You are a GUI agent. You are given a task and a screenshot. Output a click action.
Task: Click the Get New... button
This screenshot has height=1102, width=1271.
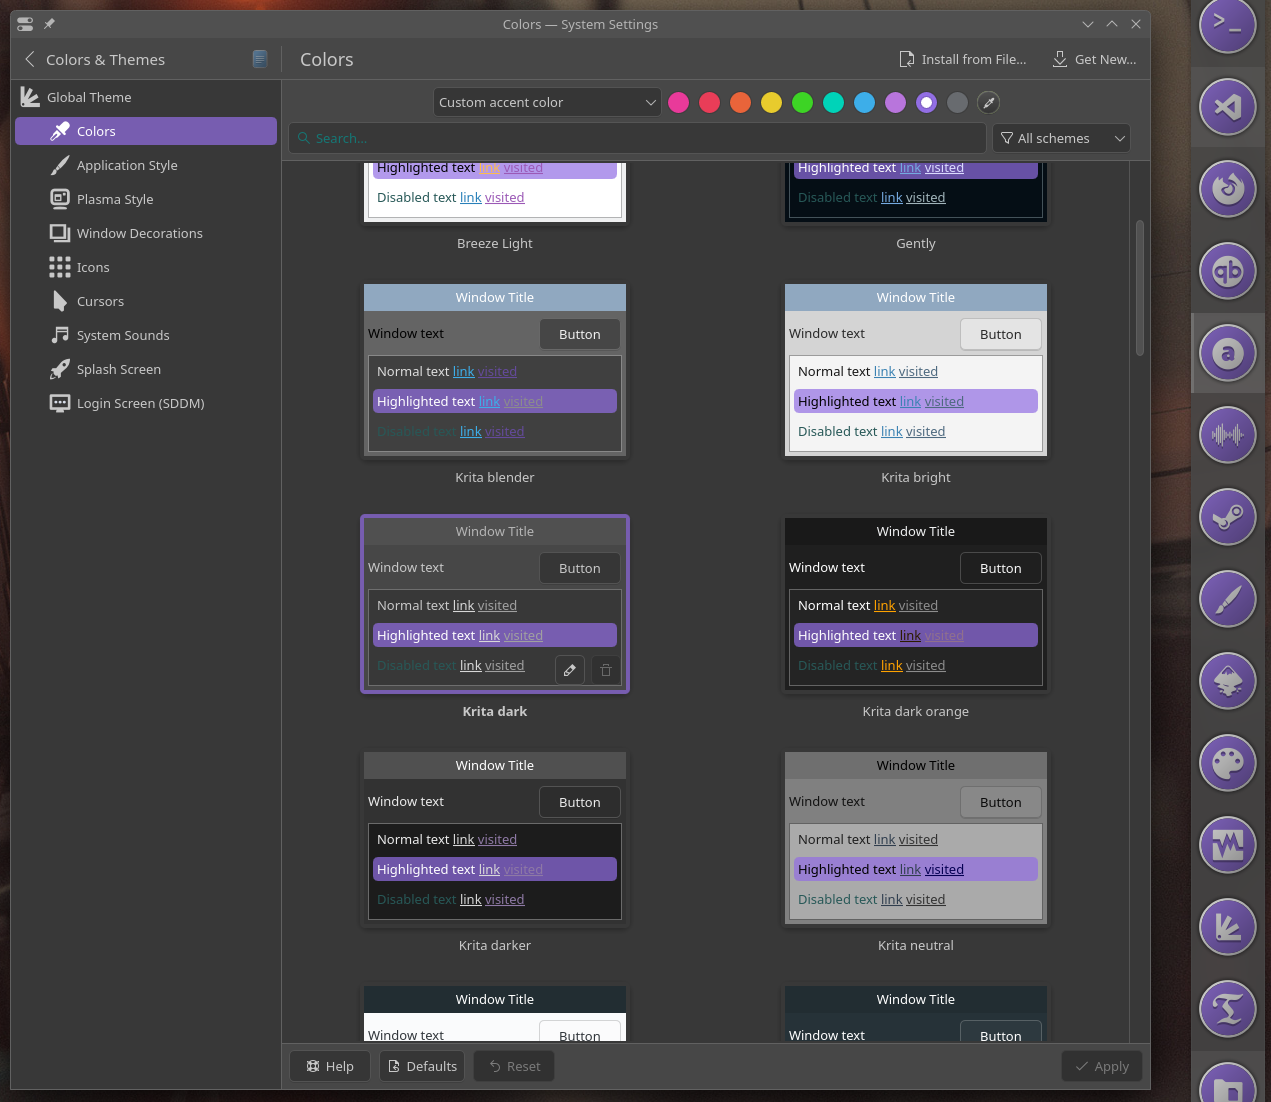click(1094, 59)
